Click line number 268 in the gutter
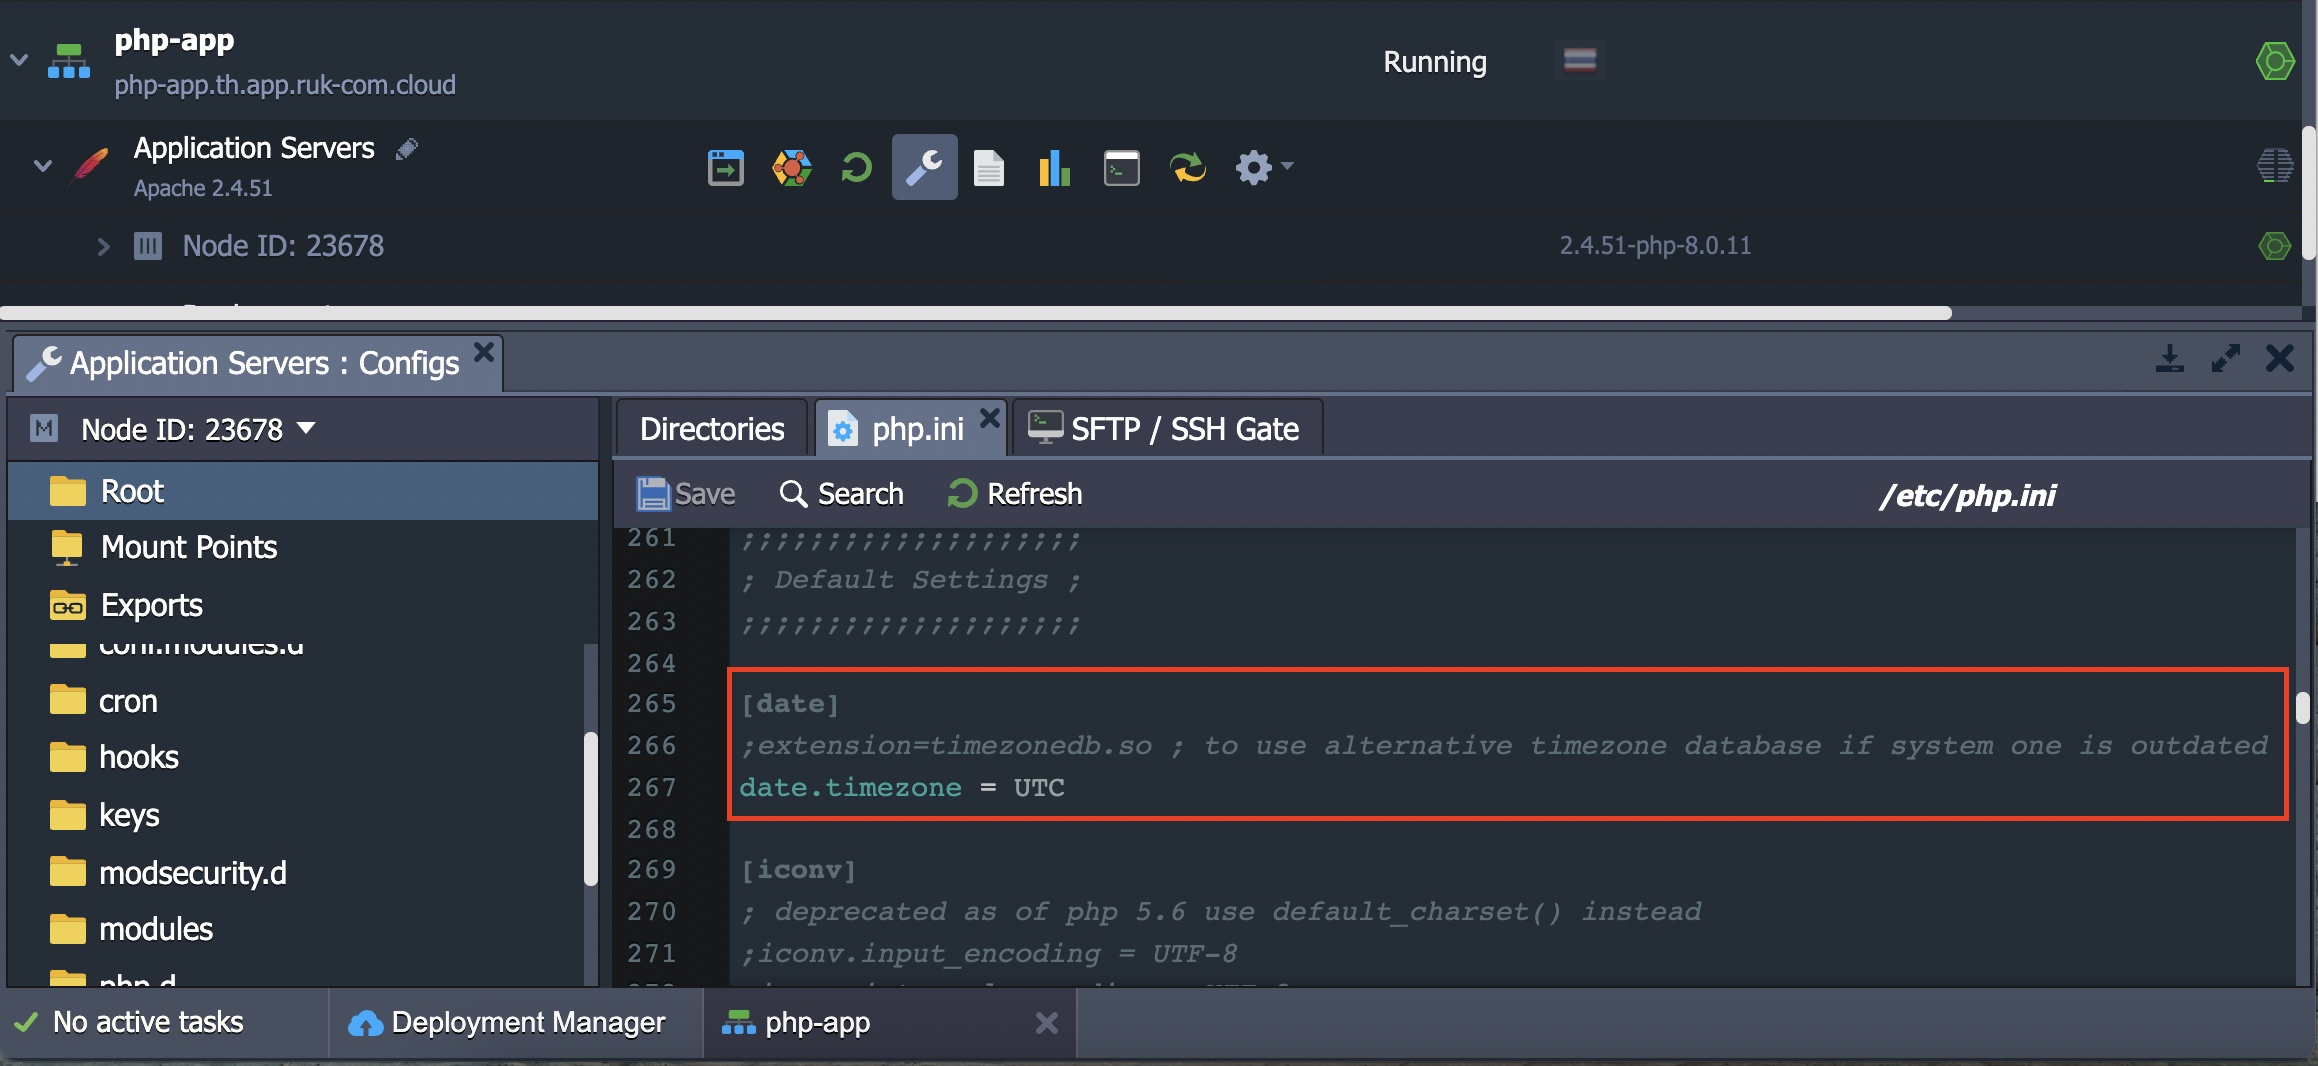The height and width of the screenshot is (1066, 2318). (652, 829)
